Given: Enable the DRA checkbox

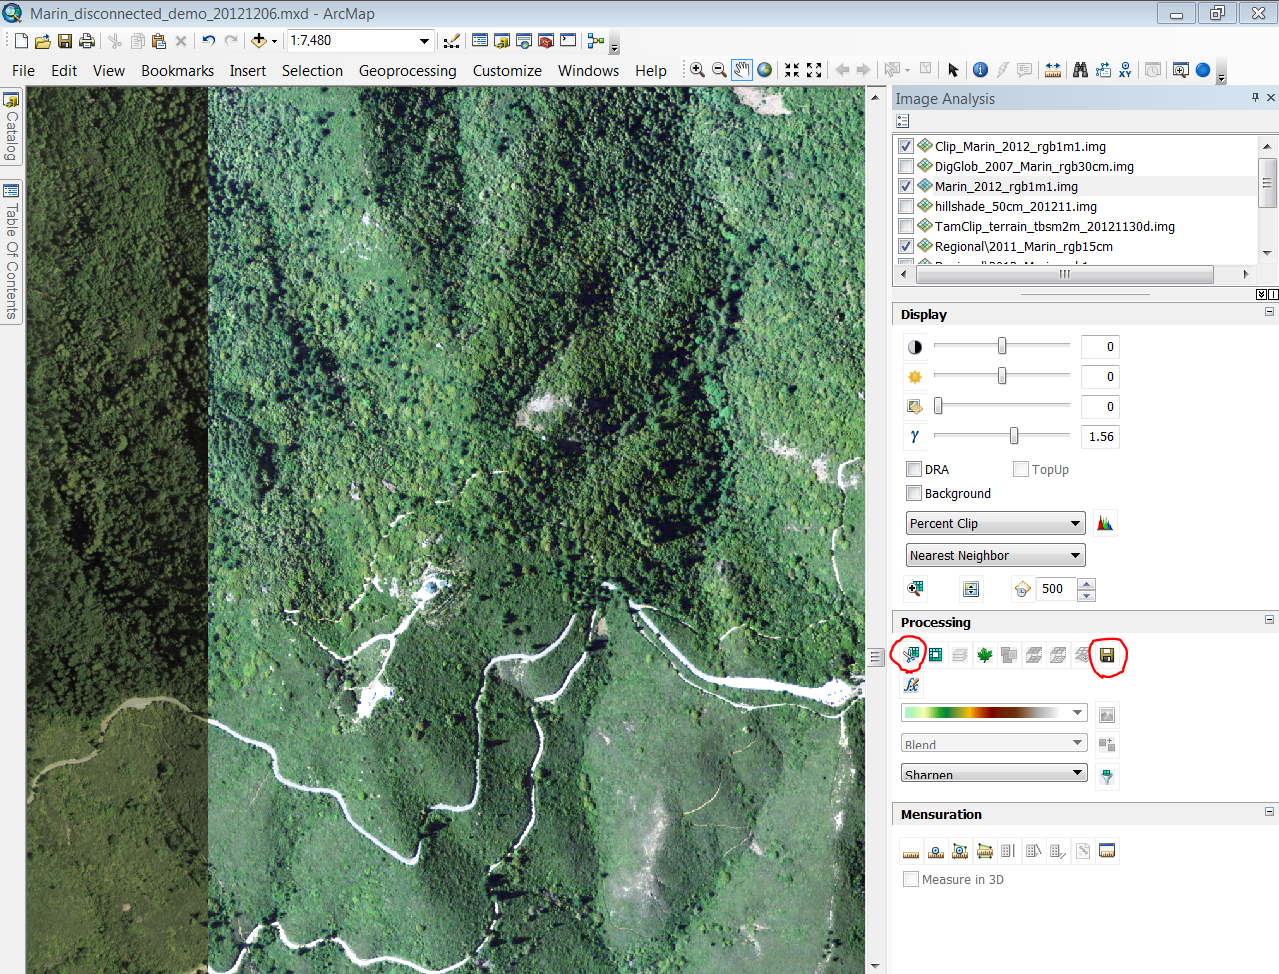Looking at the screenshot, I should (x=914, y=469).
